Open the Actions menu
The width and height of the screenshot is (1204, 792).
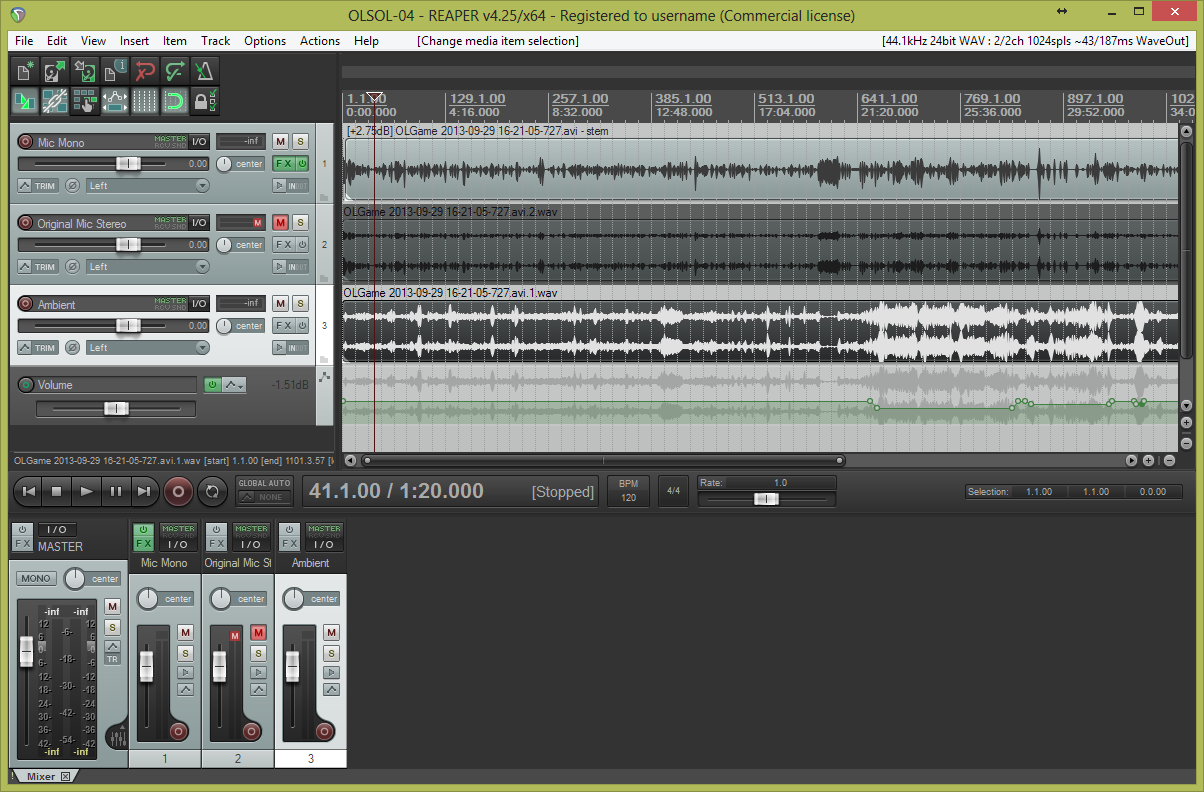[319, 41]
